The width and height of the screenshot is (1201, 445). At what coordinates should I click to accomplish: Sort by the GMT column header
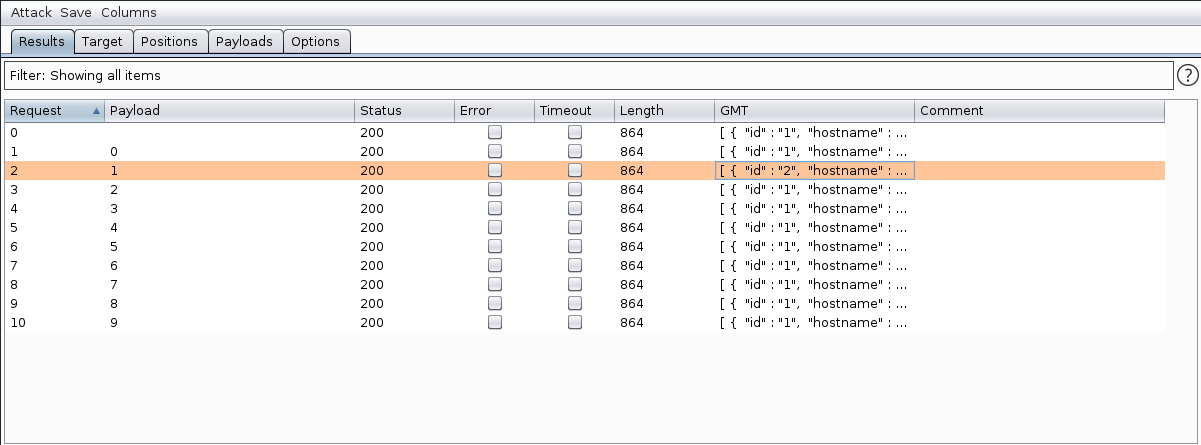[813, 111]
